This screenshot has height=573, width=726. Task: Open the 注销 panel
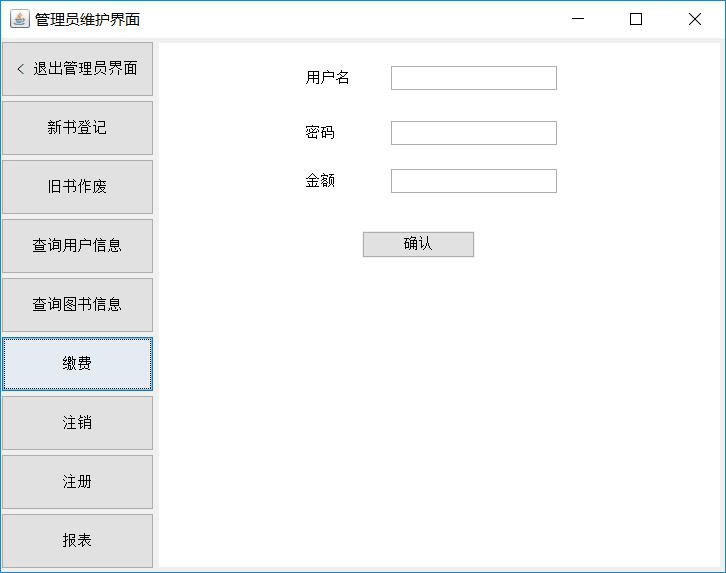[77, 423]
